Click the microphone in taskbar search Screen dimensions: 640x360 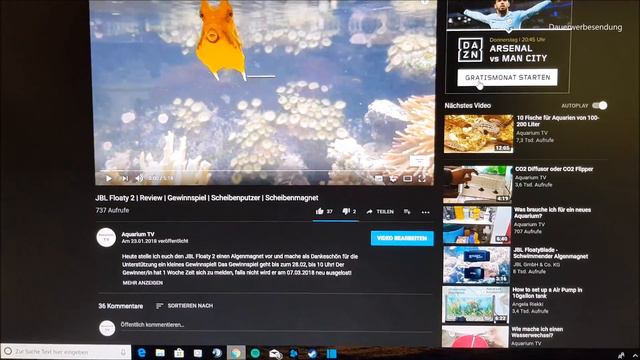(123, 352)
